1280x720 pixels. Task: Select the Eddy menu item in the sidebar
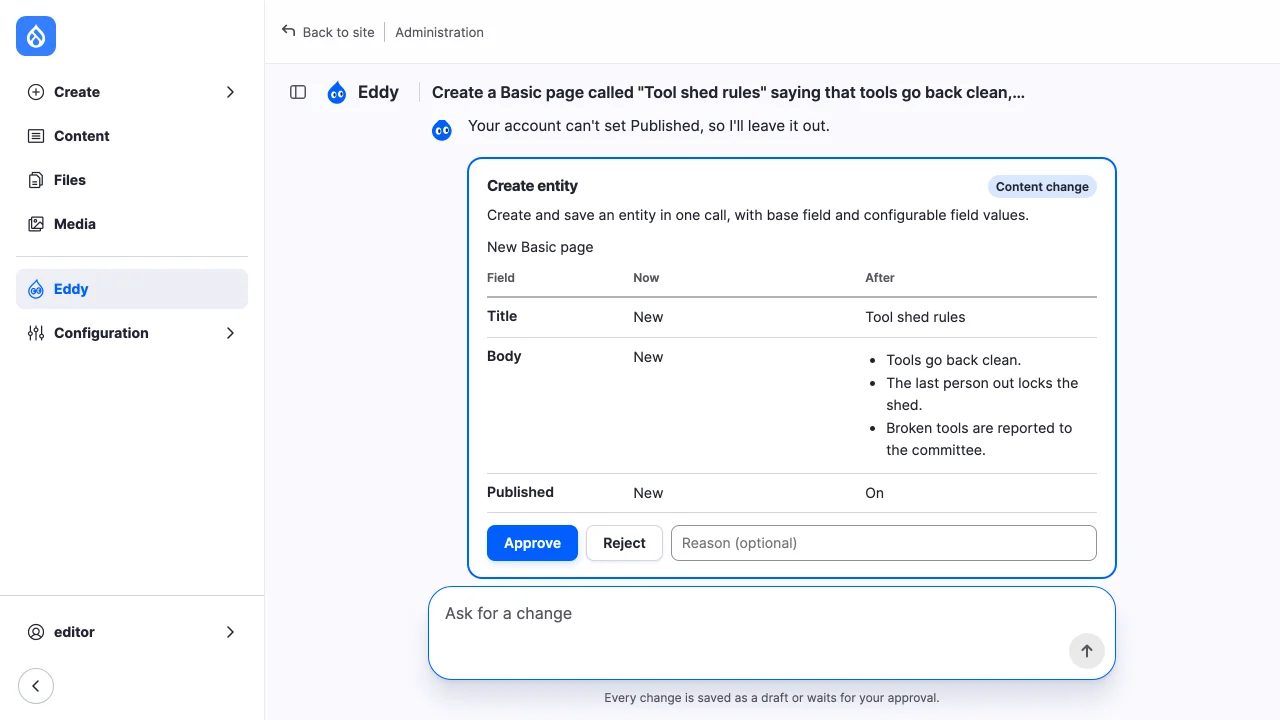pyautogui.click(x=132, y=289)
